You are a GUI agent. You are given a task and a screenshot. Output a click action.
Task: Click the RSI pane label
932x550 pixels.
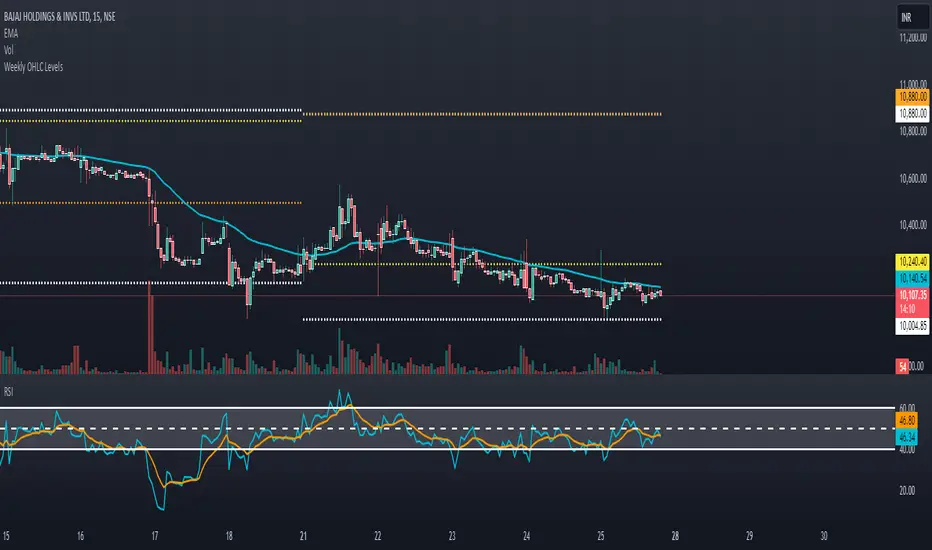[8, 391]
